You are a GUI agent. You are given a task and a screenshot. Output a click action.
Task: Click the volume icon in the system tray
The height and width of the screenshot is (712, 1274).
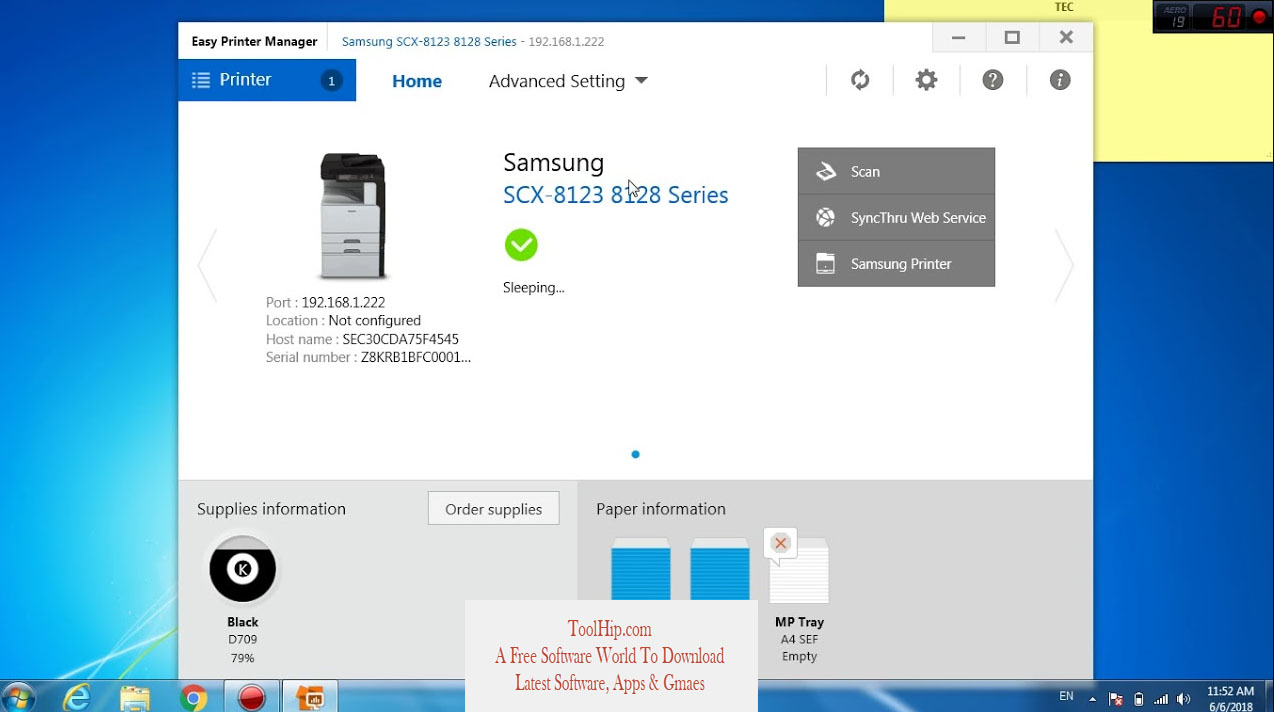(x=1184, y=699)
